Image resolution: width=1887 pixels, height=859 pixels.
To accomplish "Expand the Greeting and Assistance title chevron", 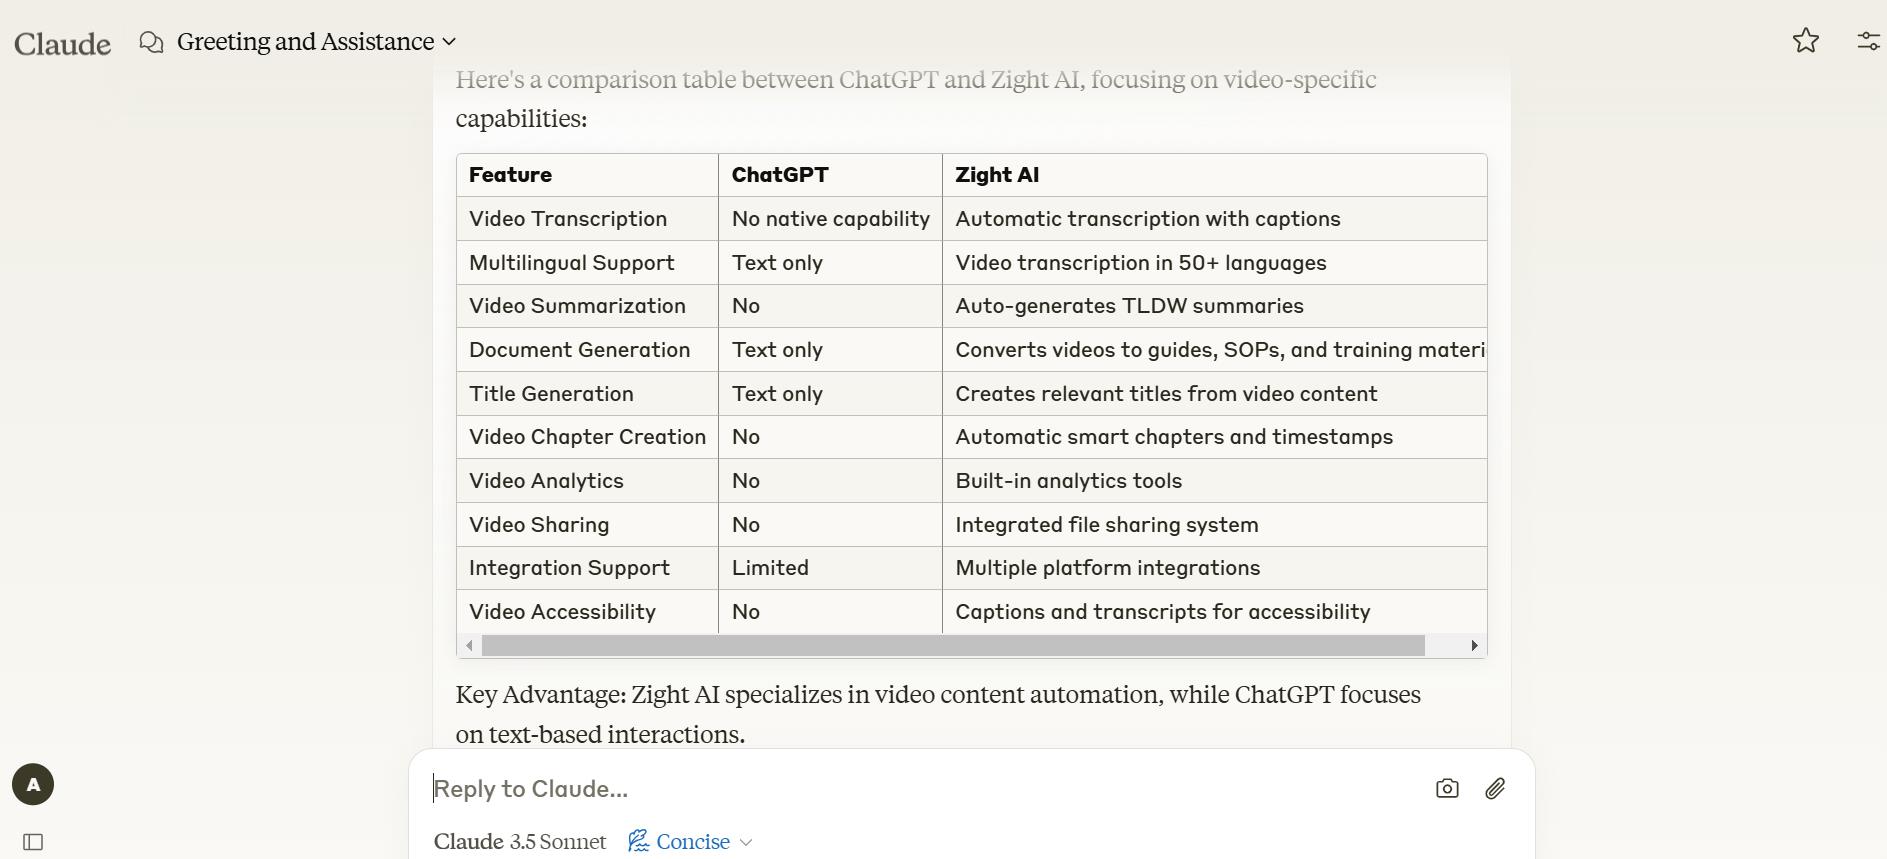I will point(450,42).
